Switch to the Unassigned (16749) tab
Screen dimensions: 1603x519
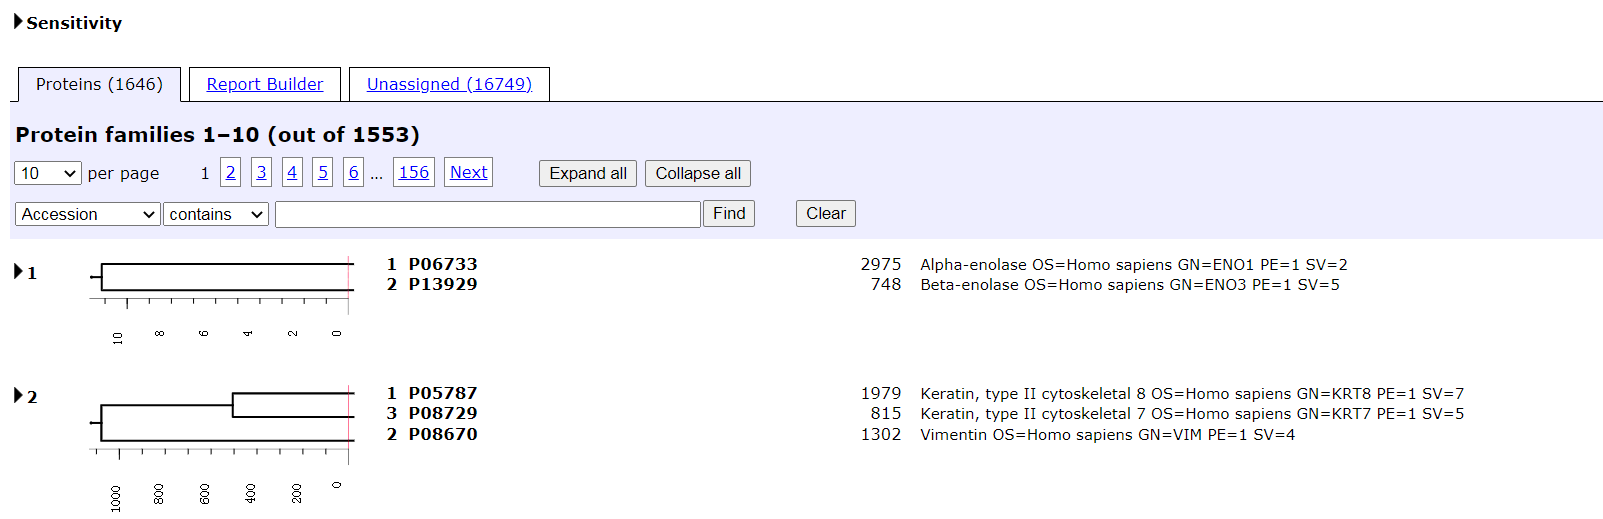[x=449, y=84]
